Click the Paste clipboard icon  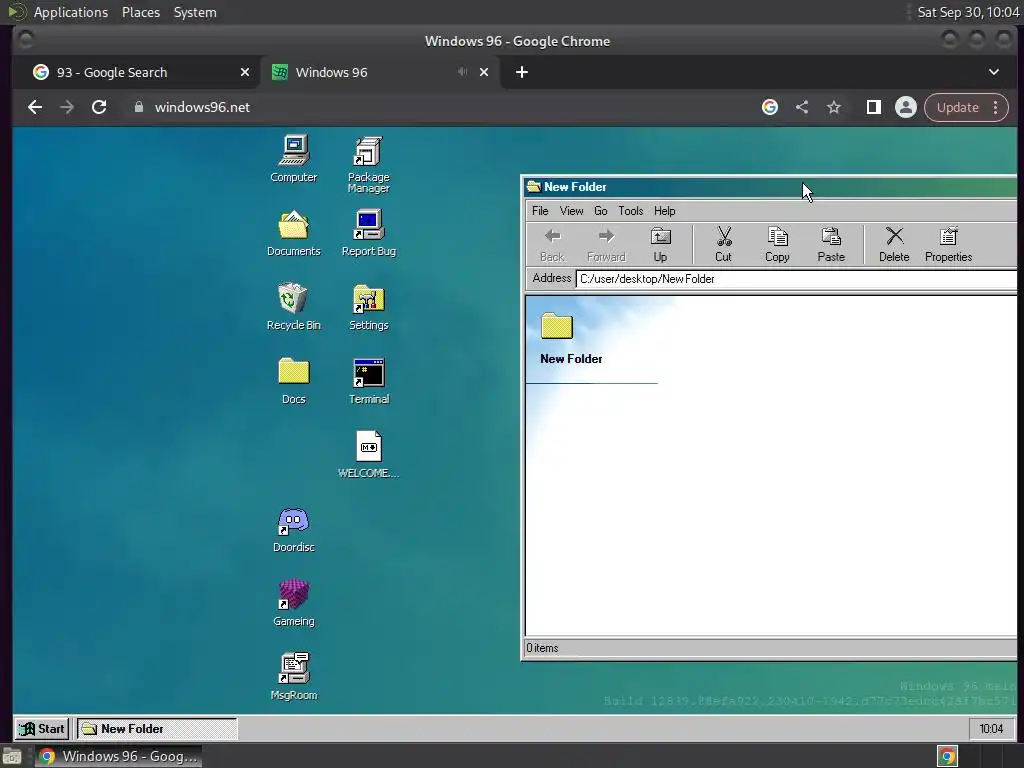click(x=831, y=244)
